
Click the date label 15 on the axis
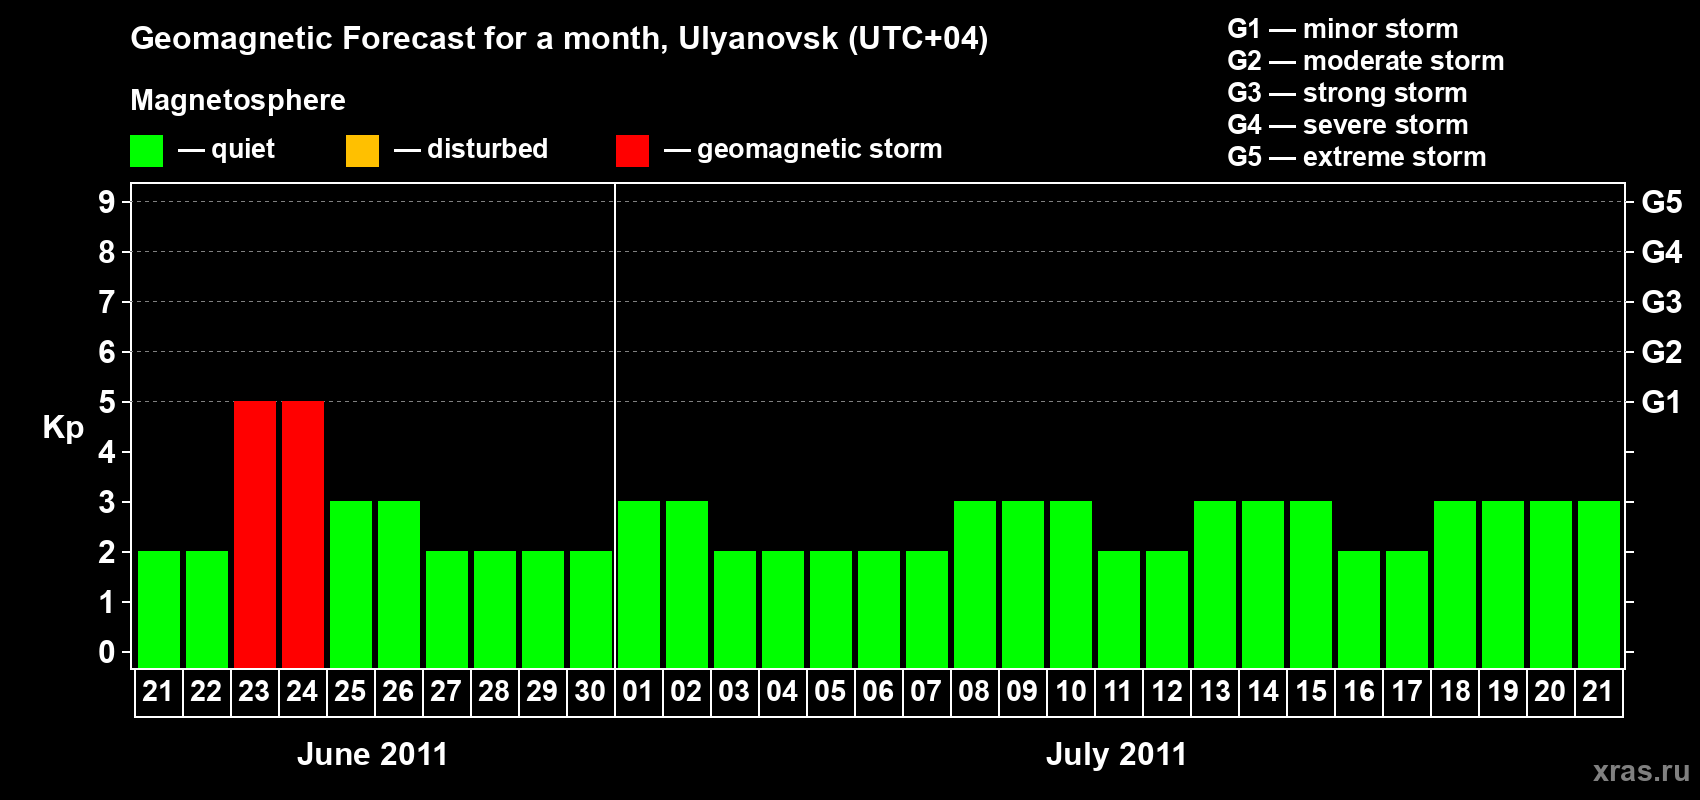click(x=1311, y=691)
